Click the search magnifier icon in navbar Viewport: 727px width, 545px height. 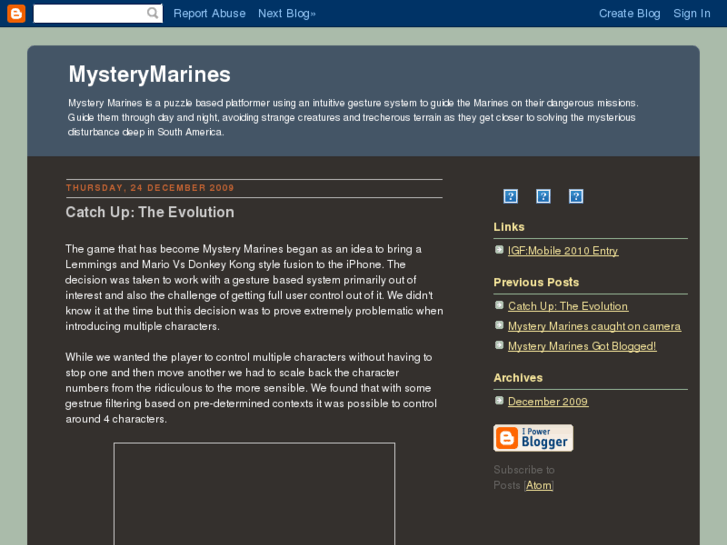point(153,13)
